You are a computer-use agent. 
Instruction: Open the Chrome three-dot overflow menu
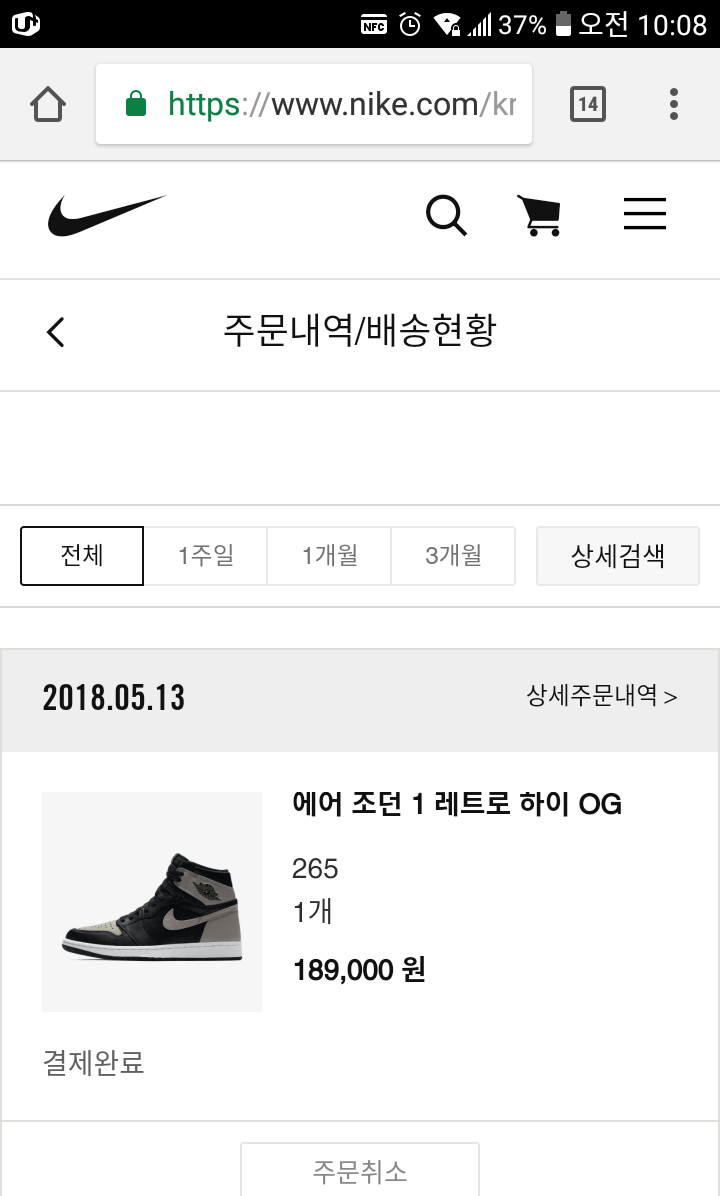[674, 104]
